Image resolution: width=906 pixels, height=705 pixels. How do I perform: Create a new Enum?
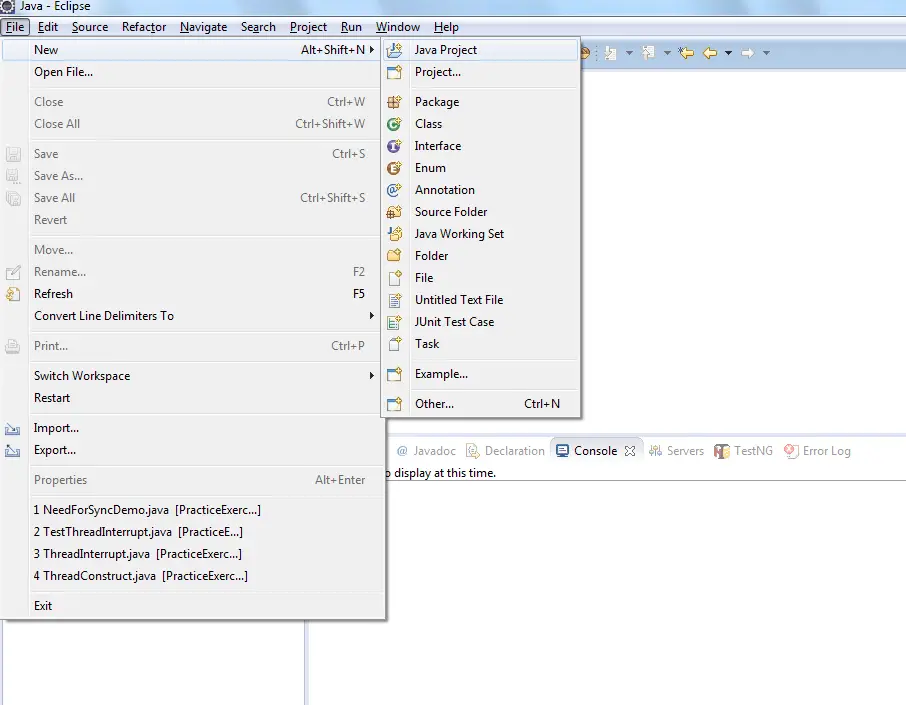pyautogui.click(x=428, y=167)
